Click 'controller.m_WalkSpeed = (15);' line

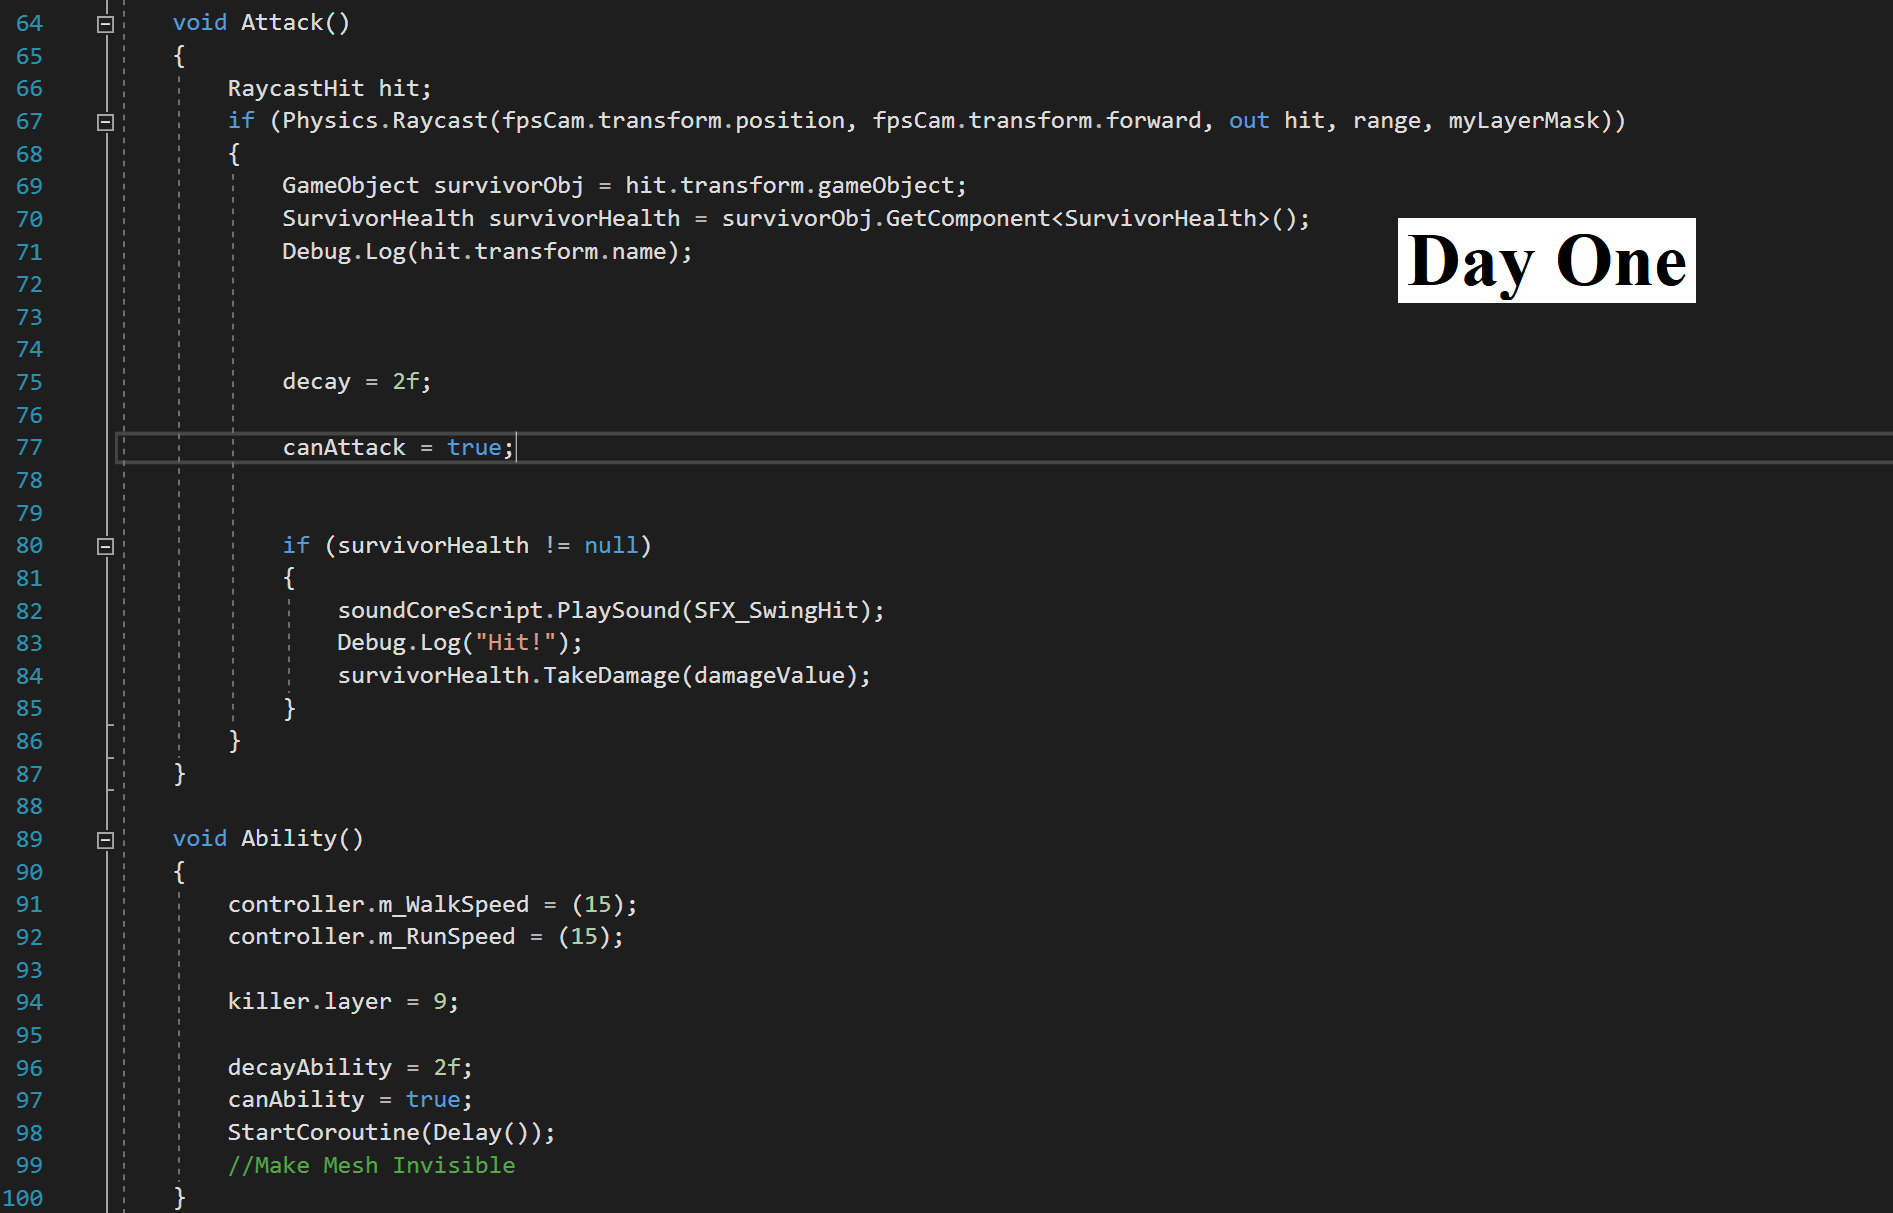point(432,905)
